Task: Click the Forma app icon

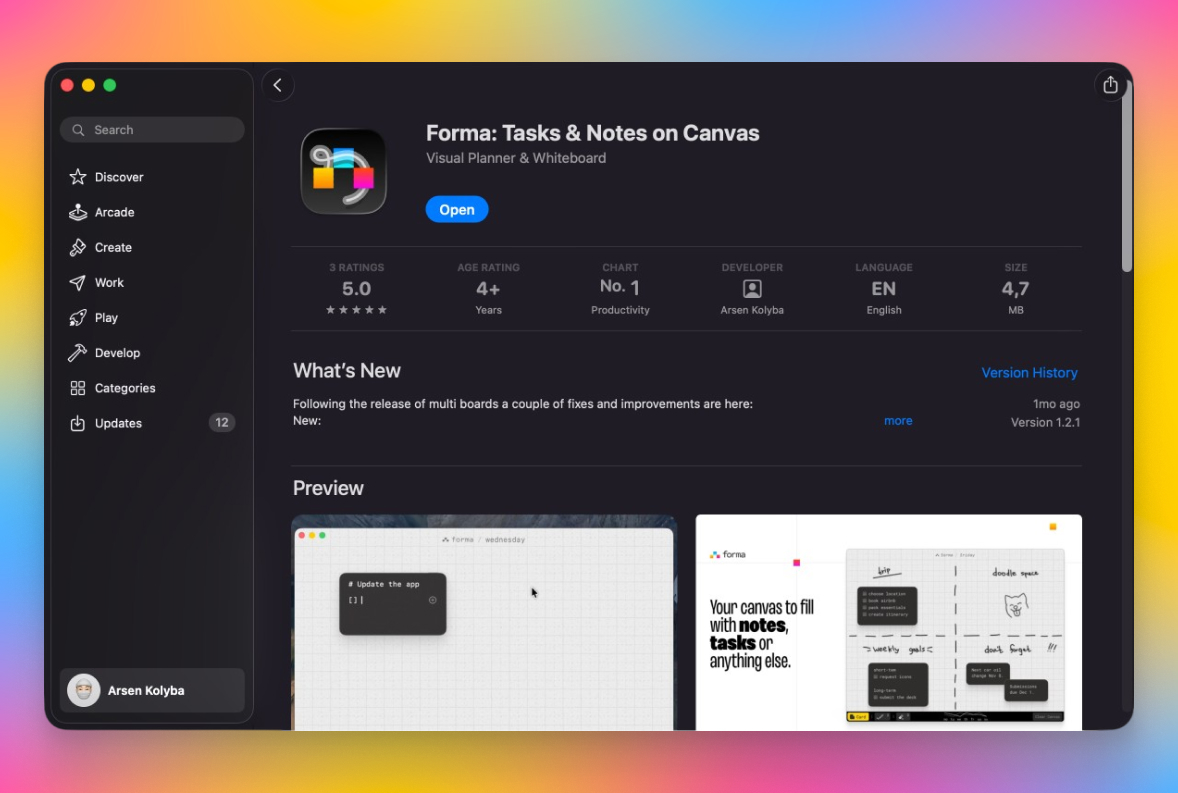Action: click(x=343, y=172)
